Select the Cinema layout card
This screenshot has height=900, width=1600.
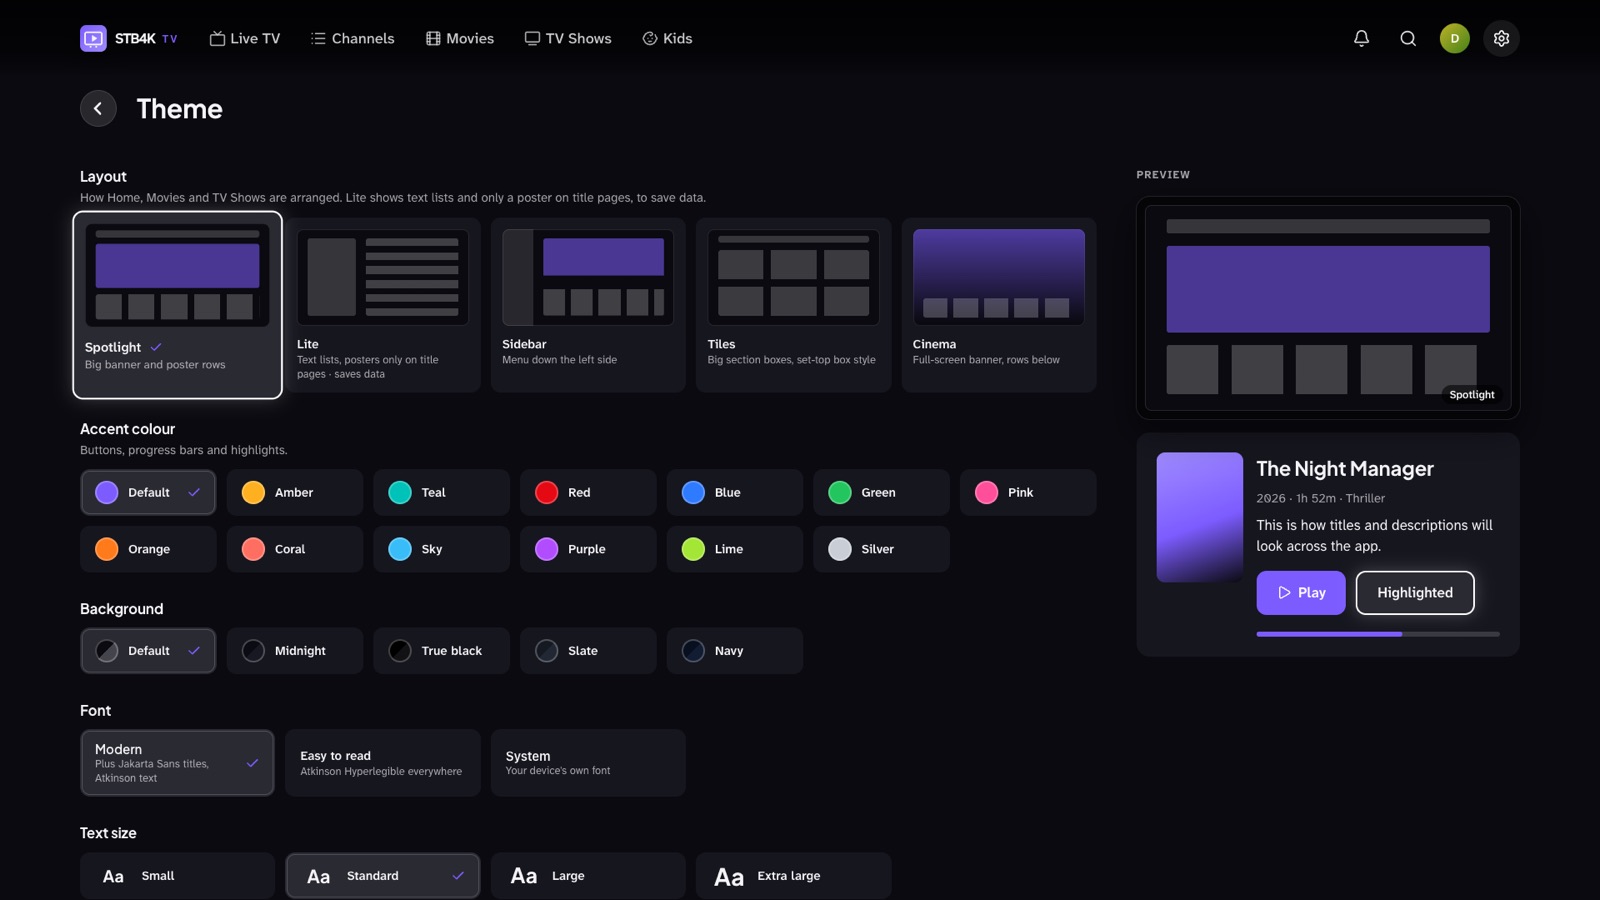999,305
